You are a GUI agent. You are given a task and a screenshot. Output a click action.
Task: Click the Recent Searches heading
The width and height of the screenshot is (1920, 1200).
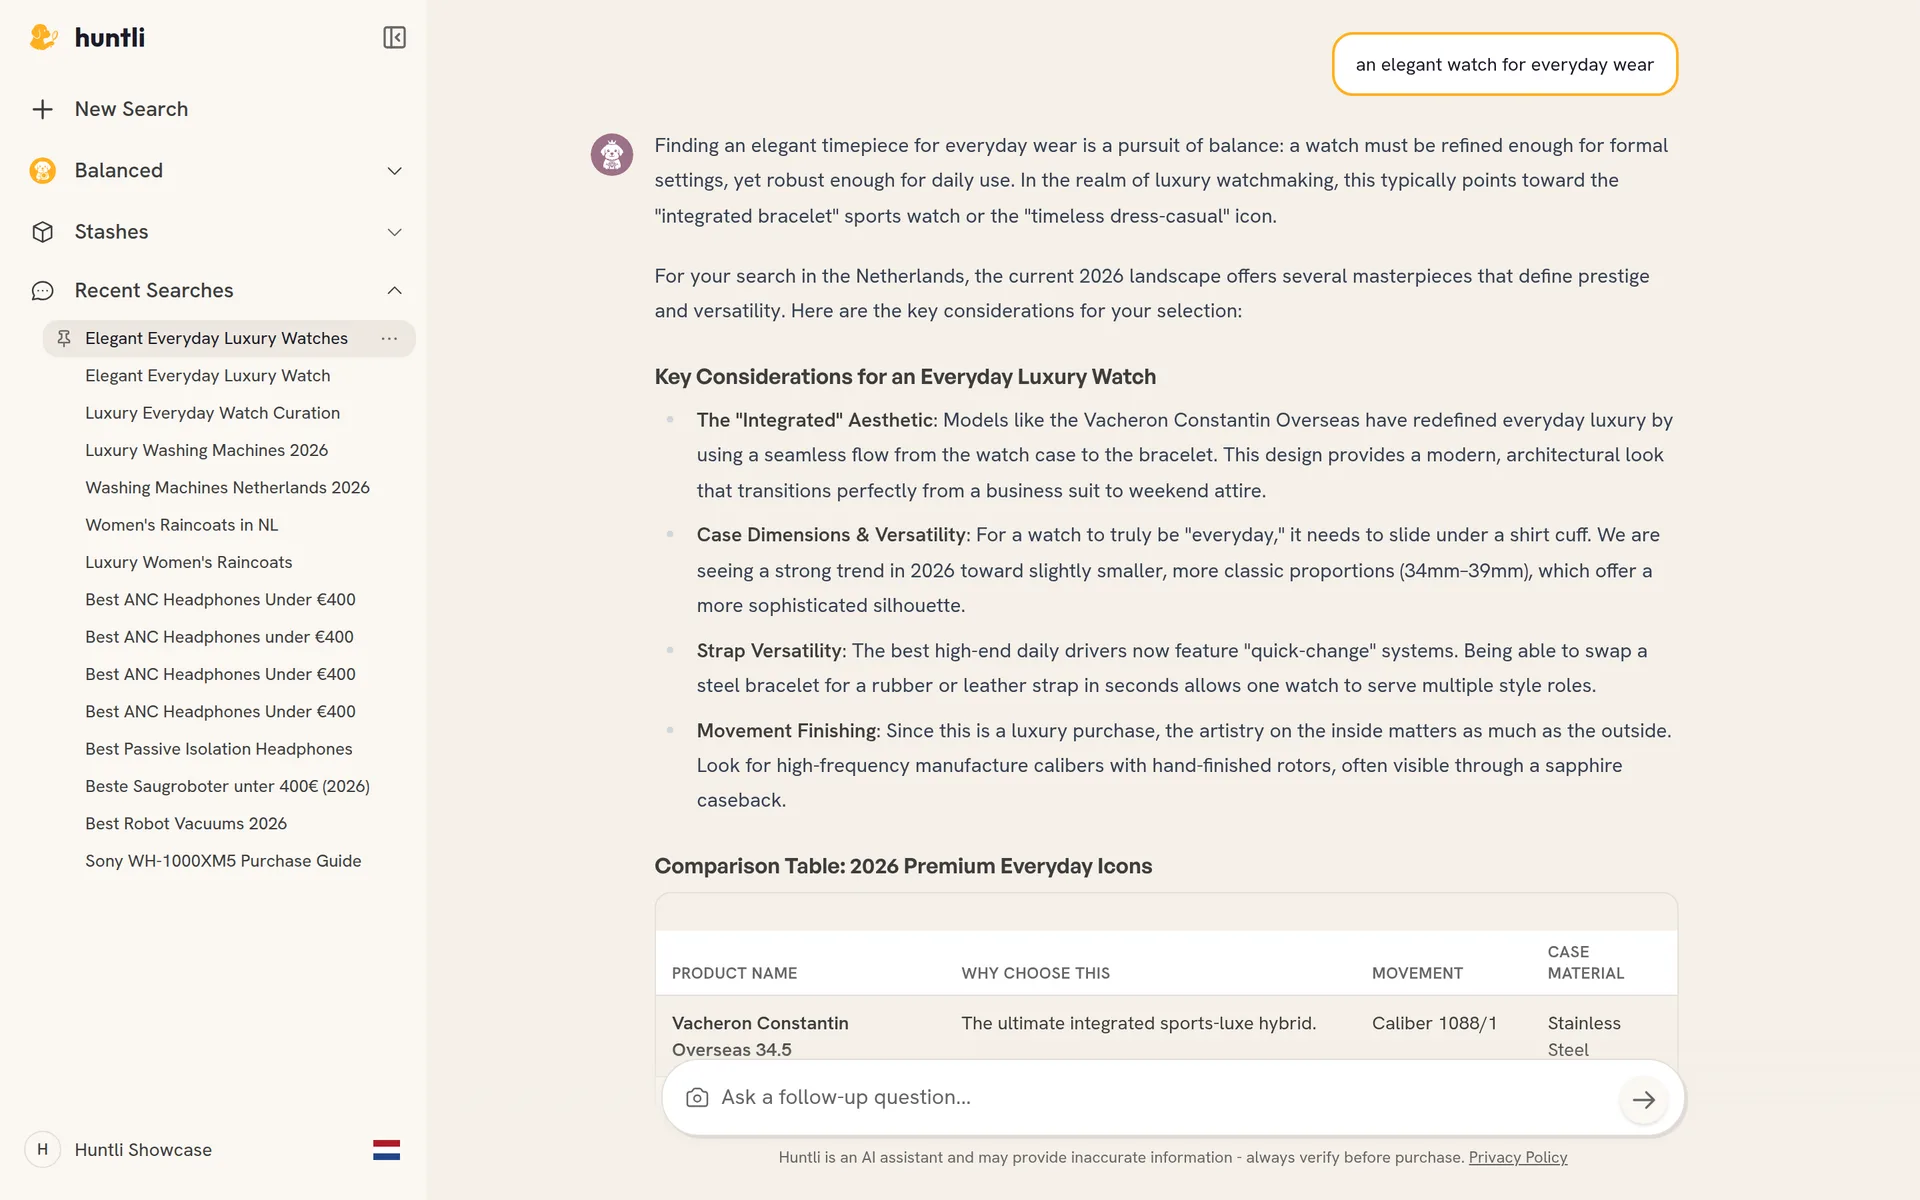tap(154, 291)
